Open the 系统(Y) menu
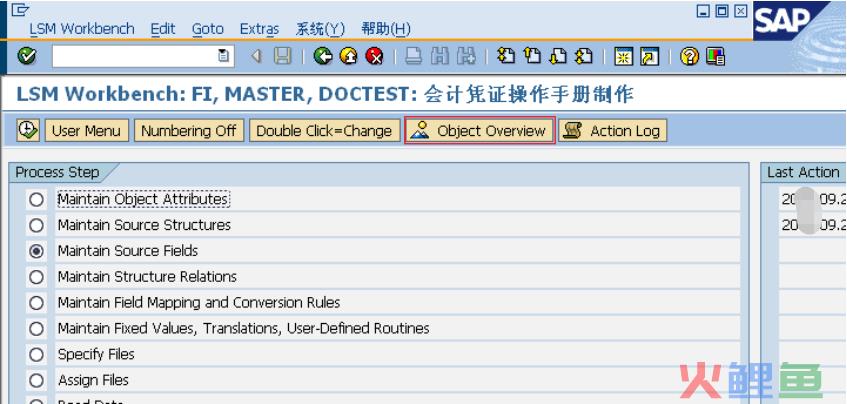 [x=320, y=29]
